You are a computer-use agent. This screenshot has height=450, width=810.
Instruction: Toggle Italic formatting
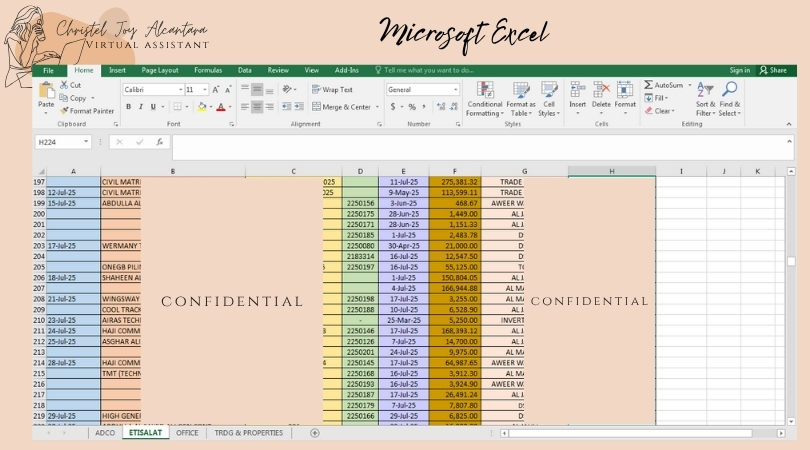coord(142,107)
